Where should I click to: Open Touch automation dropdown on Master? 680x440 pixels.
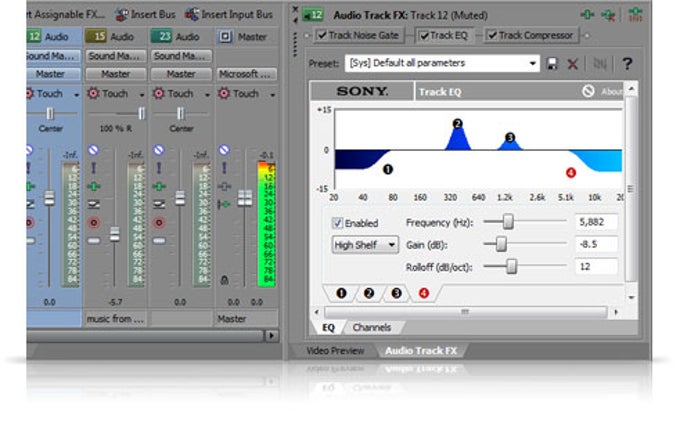point(272,94)
